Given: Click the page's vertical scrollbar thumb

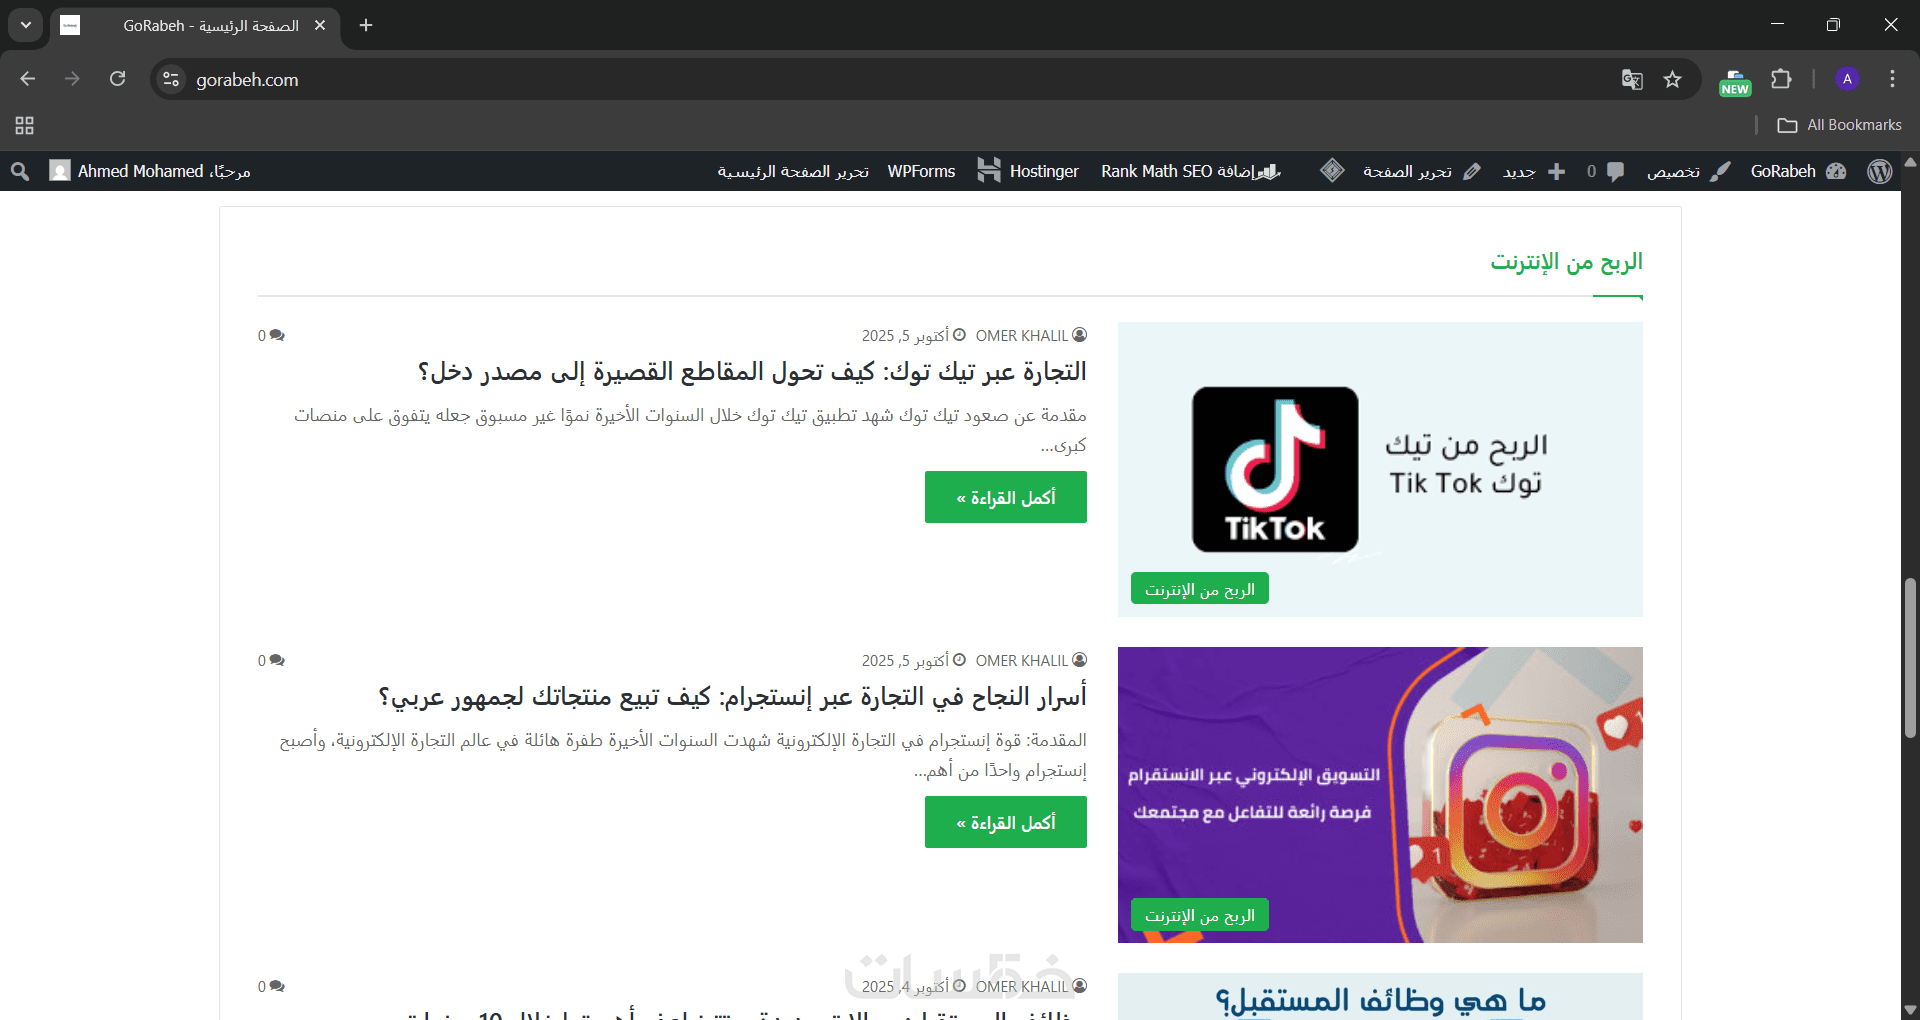Looking at the screenshot, I should (1910, 657).
